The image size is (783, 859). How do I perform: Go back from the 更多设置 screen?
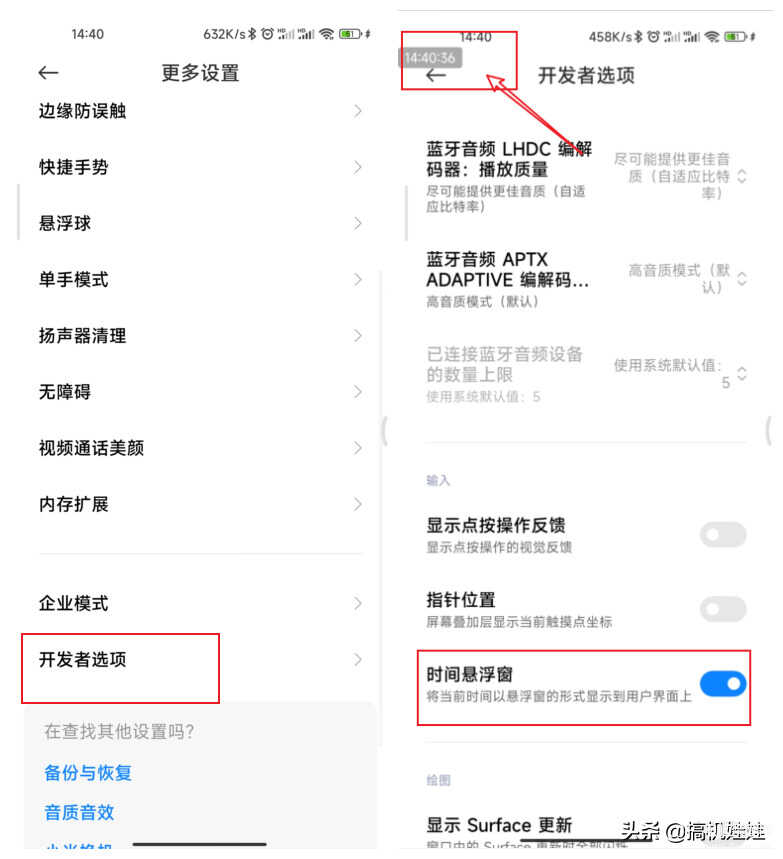click(x=48, y=73)
